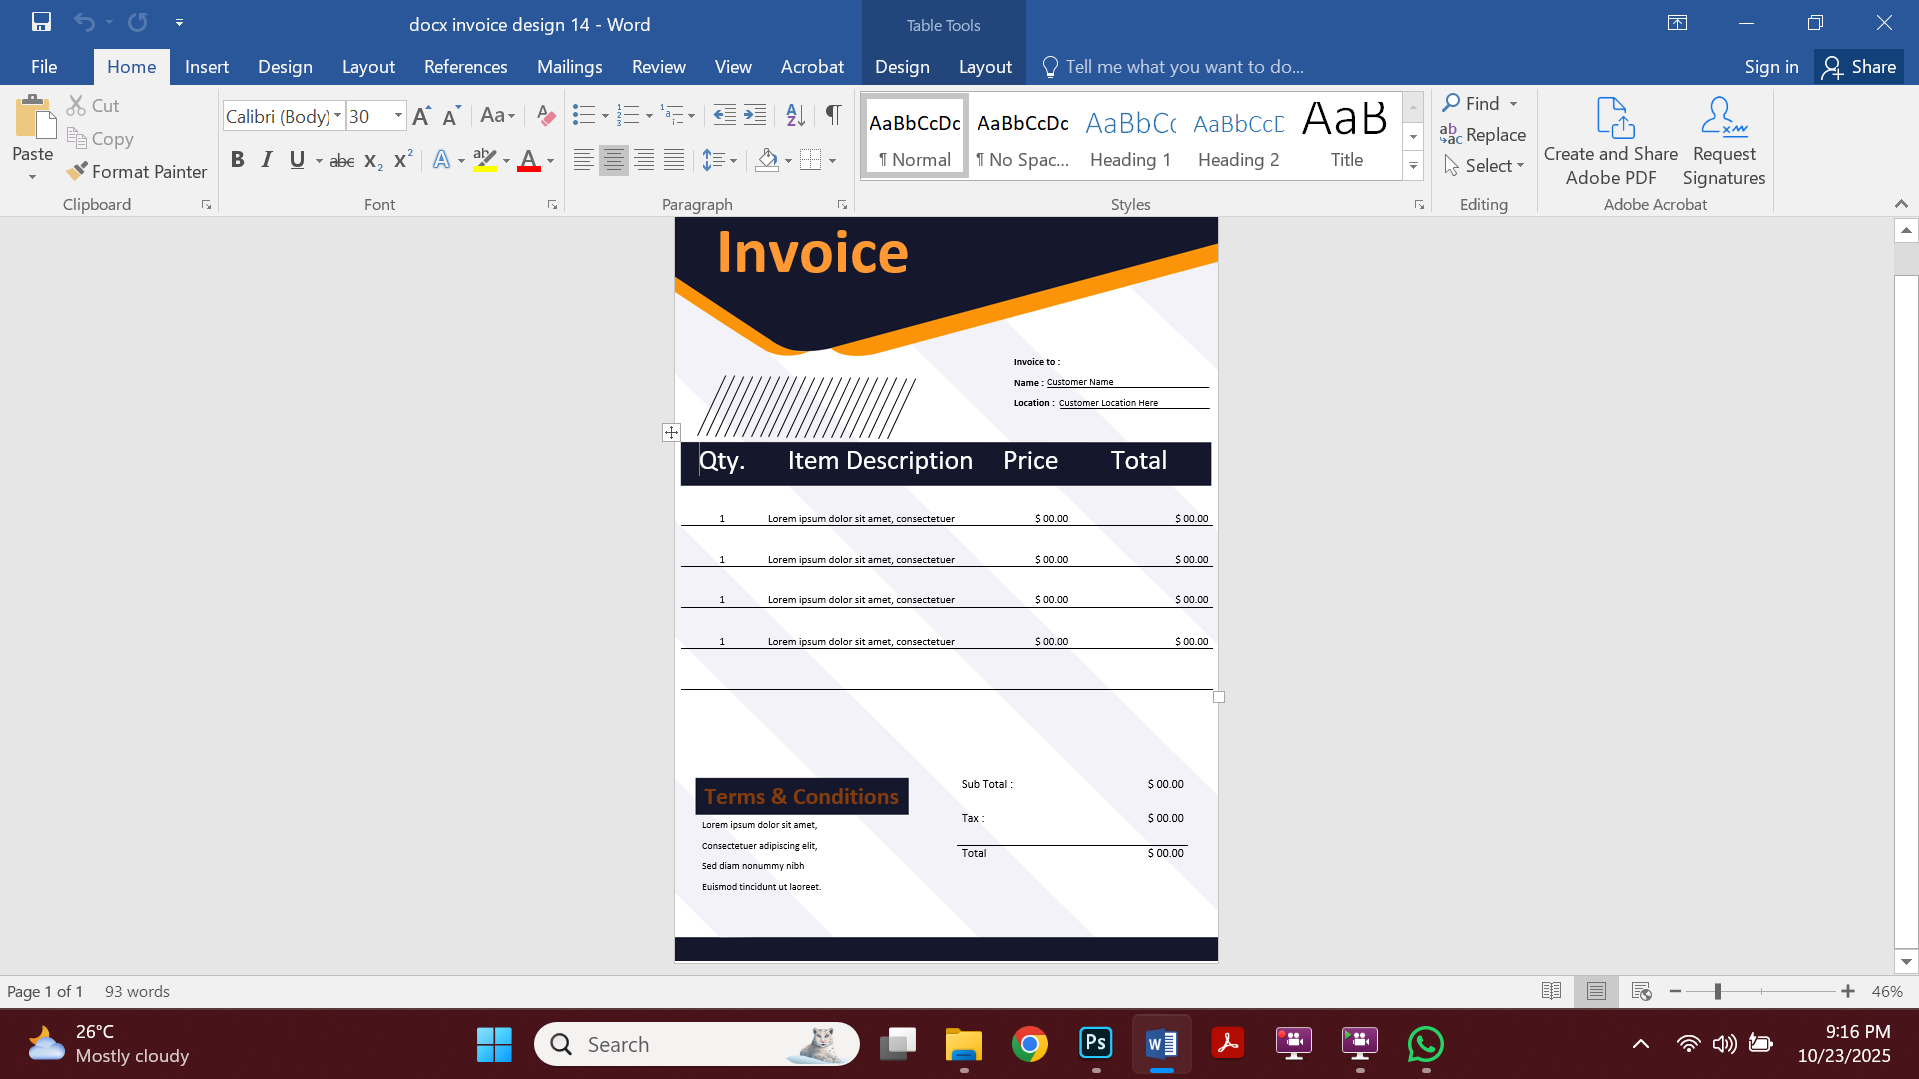Click the Request Signatures icon
Screen dimensions: 1919x1079
(x=1722, y=140)
